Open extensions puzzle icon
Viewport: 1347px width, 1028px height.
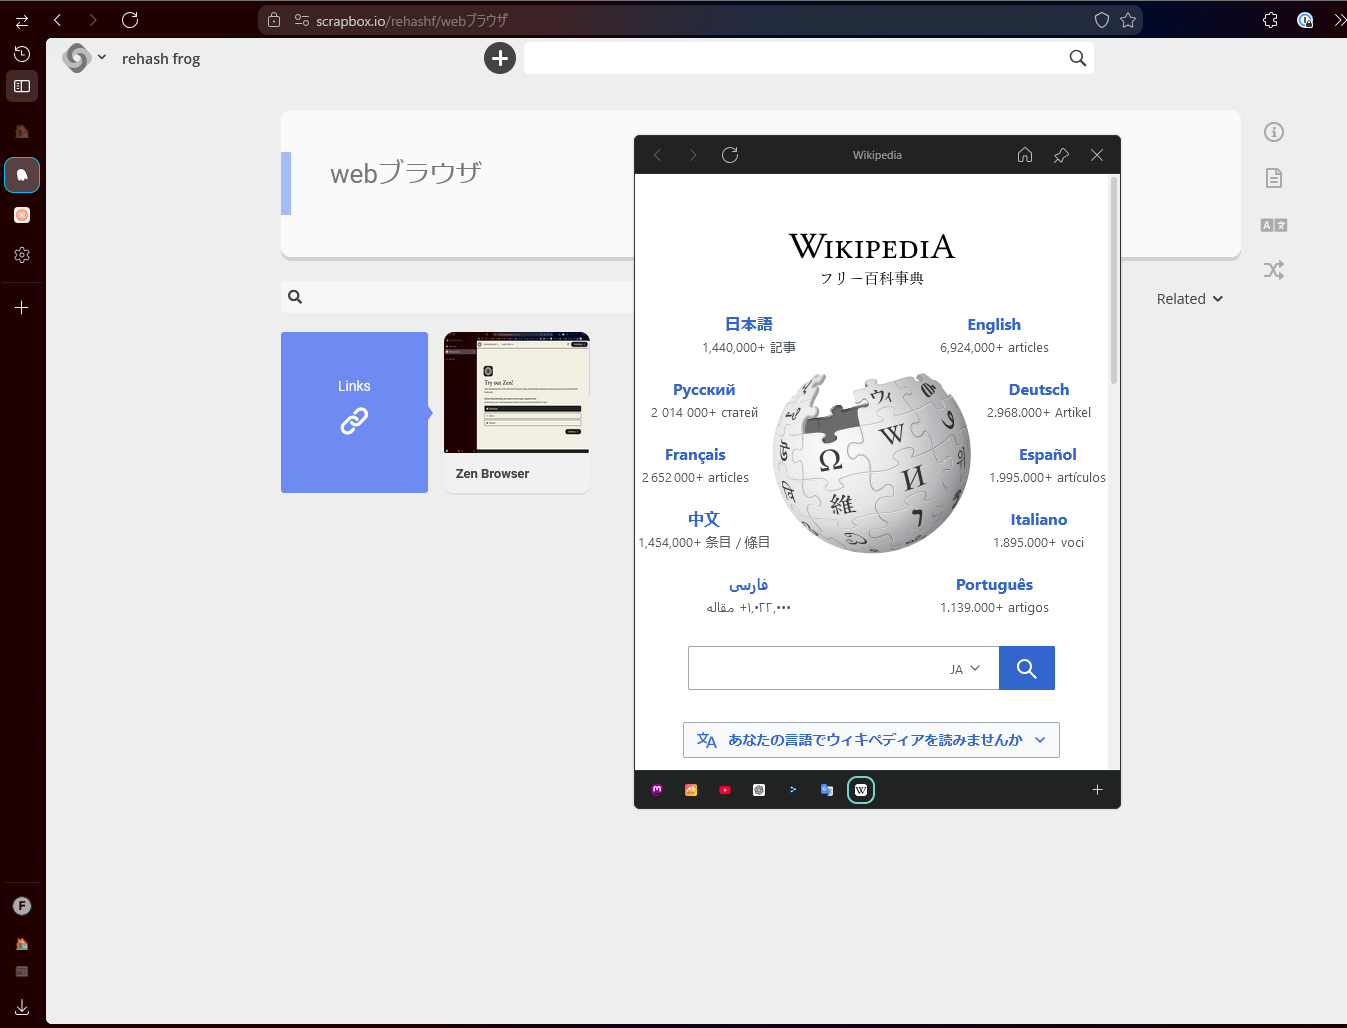1271,20
